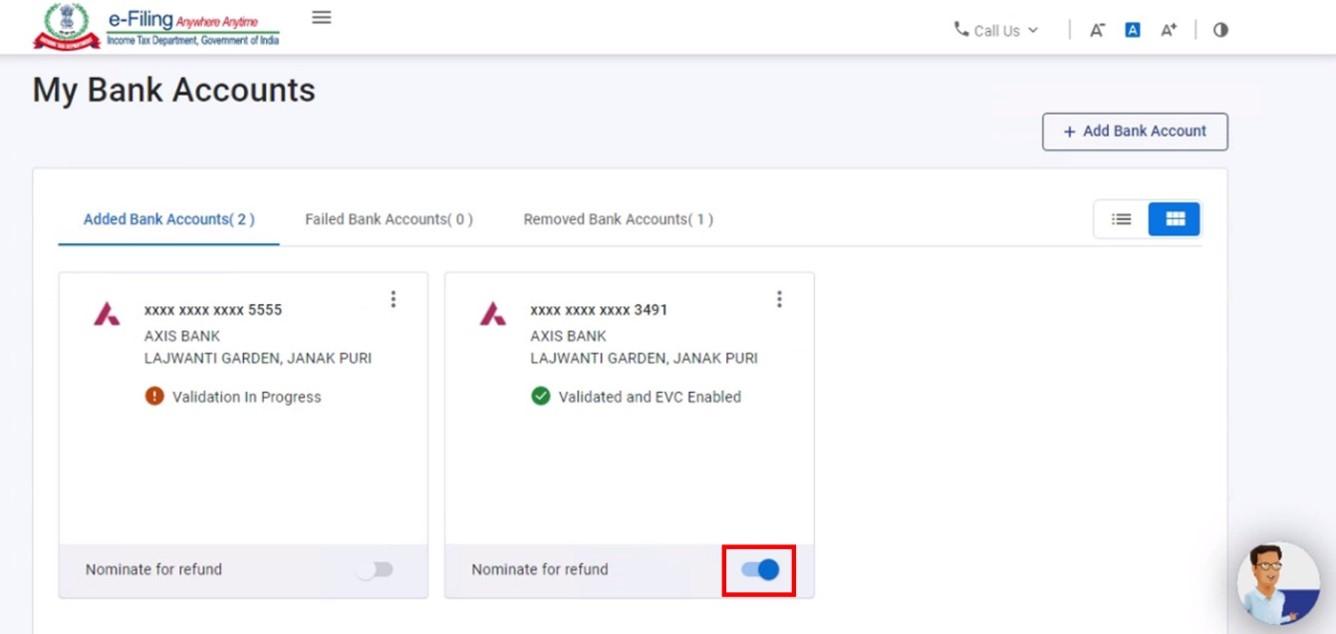Decrease font size with the A- icon
1336x634 pixels.
[1096, 29]
